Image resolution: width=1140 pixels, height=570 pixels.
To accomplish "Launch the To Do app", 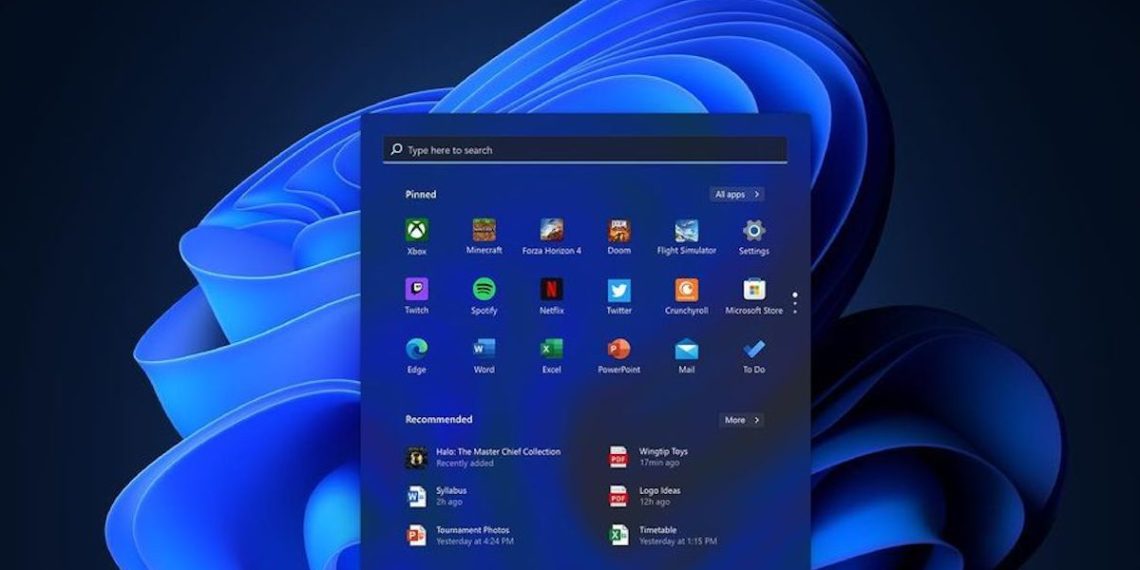I will tap(754, 349).
